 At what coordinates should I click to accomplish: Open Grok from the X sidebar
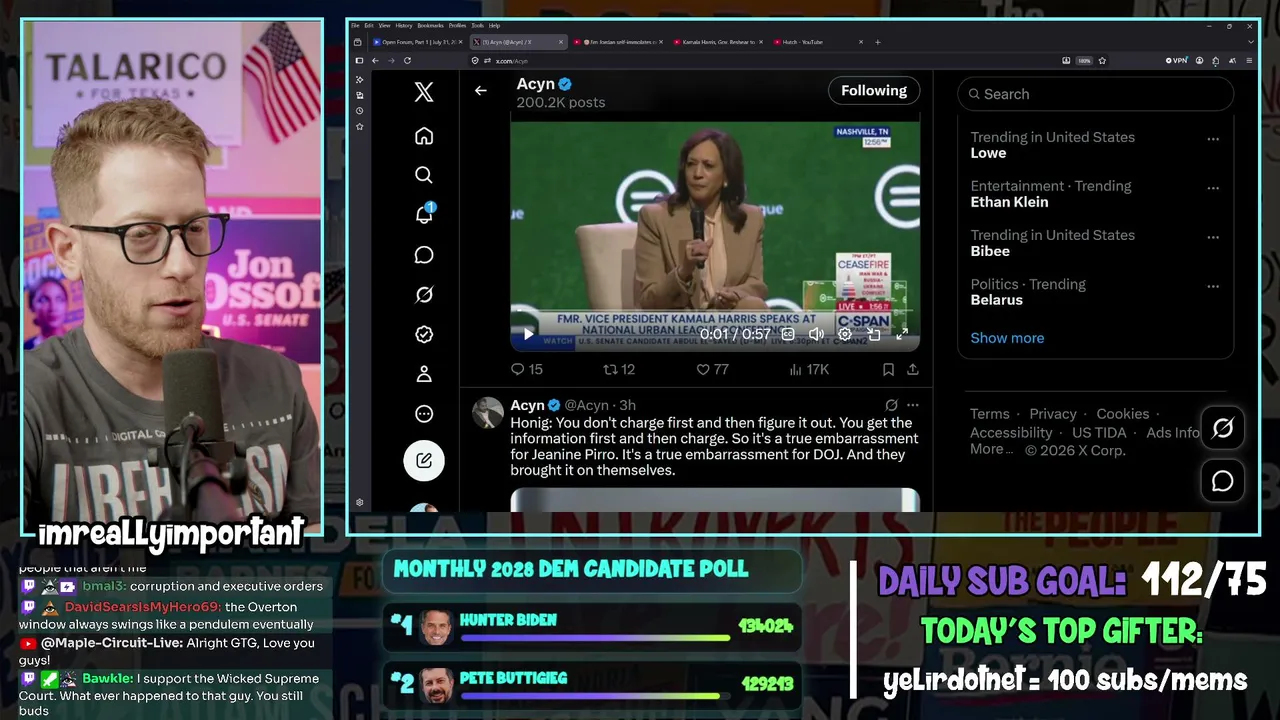pos(424,294)
